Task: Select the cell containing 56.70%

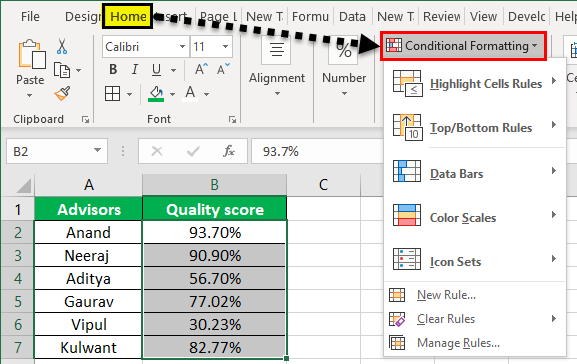Action: click(x=215, y=278)
